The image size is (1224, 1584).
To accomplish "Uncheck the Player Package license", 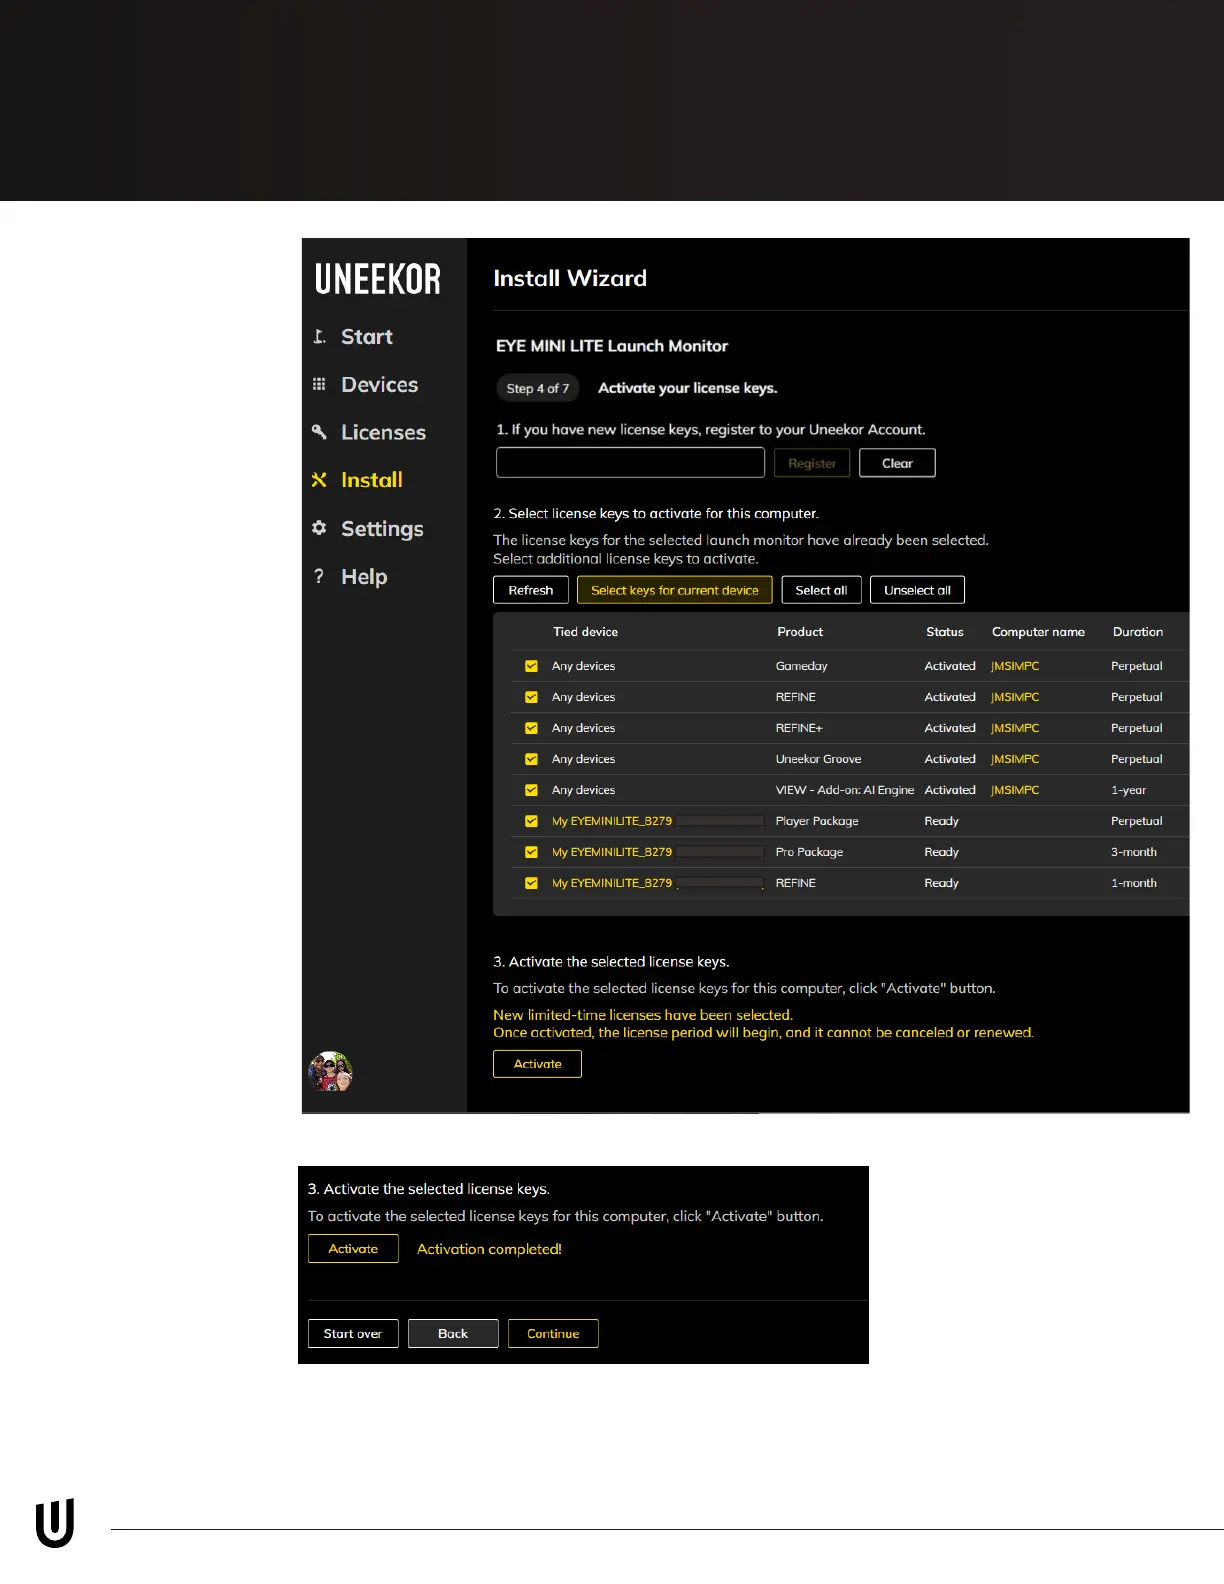I will (532, 821).
